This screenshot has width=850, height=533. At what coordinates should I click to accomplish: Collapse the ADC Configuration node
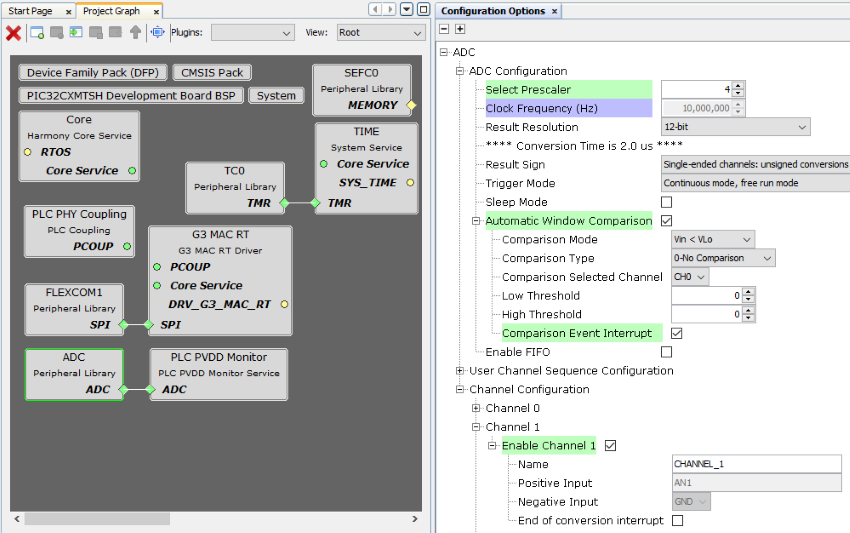click(460, 71)
